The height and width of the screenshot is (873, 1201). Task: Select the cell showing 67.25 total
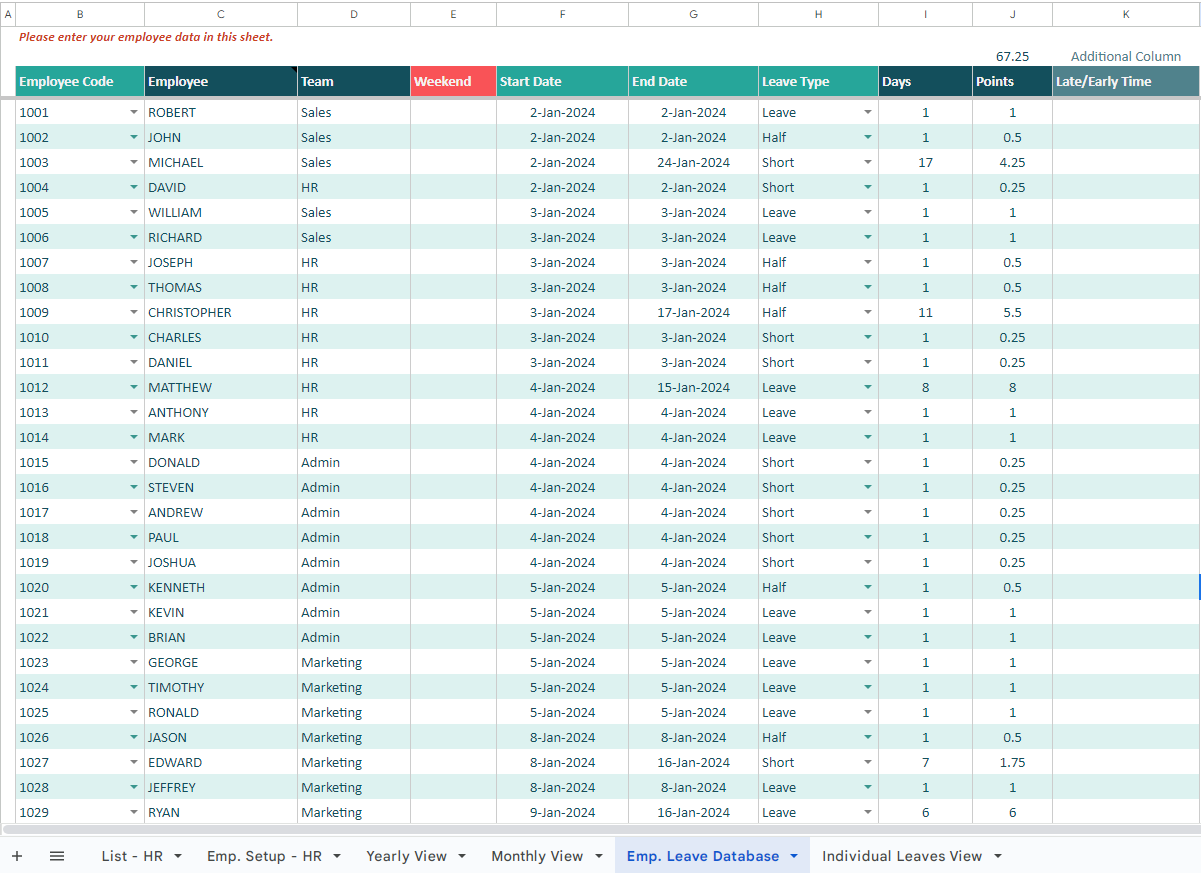point(1012,57)
